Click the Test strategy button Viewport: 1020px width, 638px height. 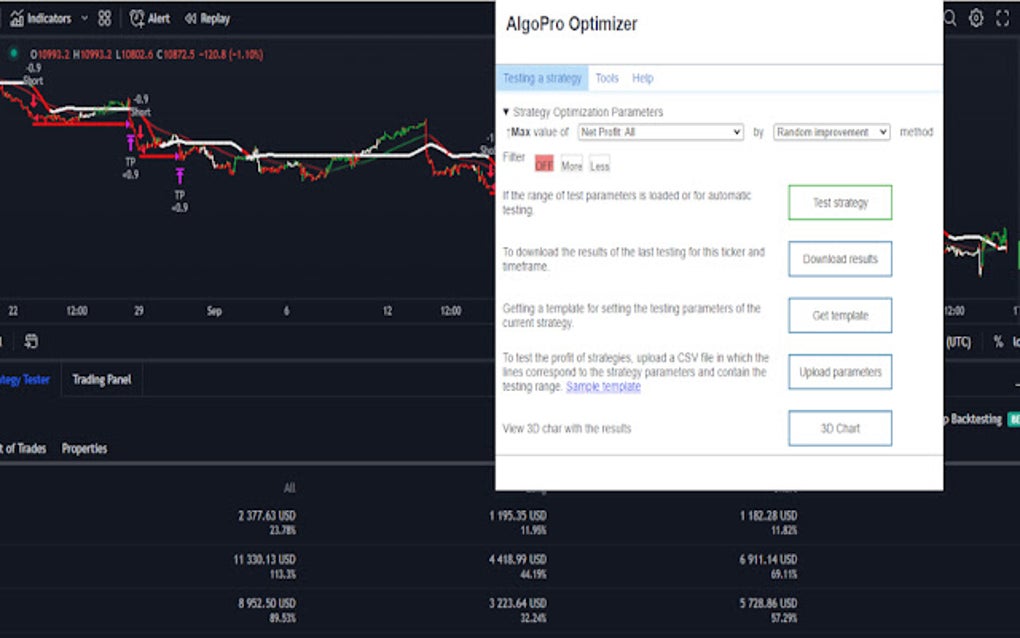click(x=840, y=203)
